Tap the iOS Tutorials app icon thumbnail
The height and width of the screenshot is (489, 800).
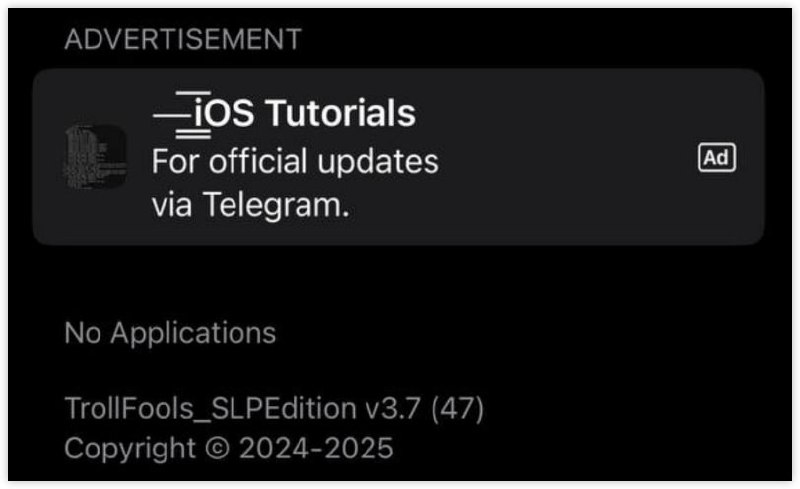tap(95, 157)
